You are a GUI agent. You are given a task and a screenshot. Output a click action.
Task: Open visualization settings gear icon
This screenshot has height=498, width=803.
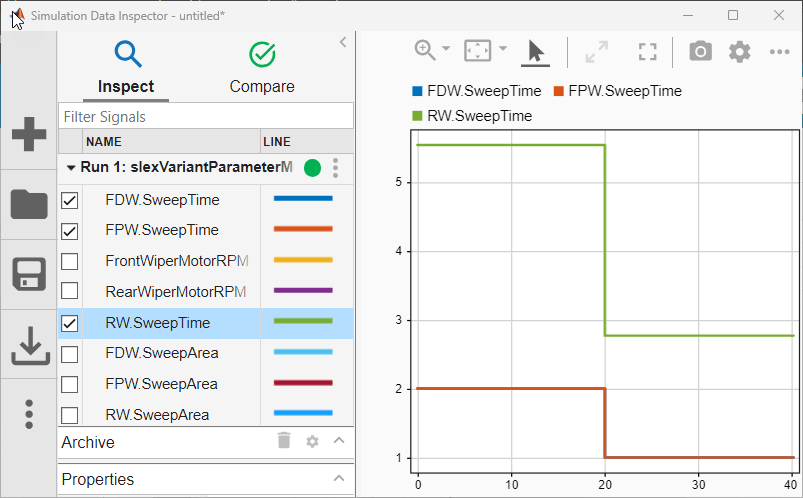(739, 51)
